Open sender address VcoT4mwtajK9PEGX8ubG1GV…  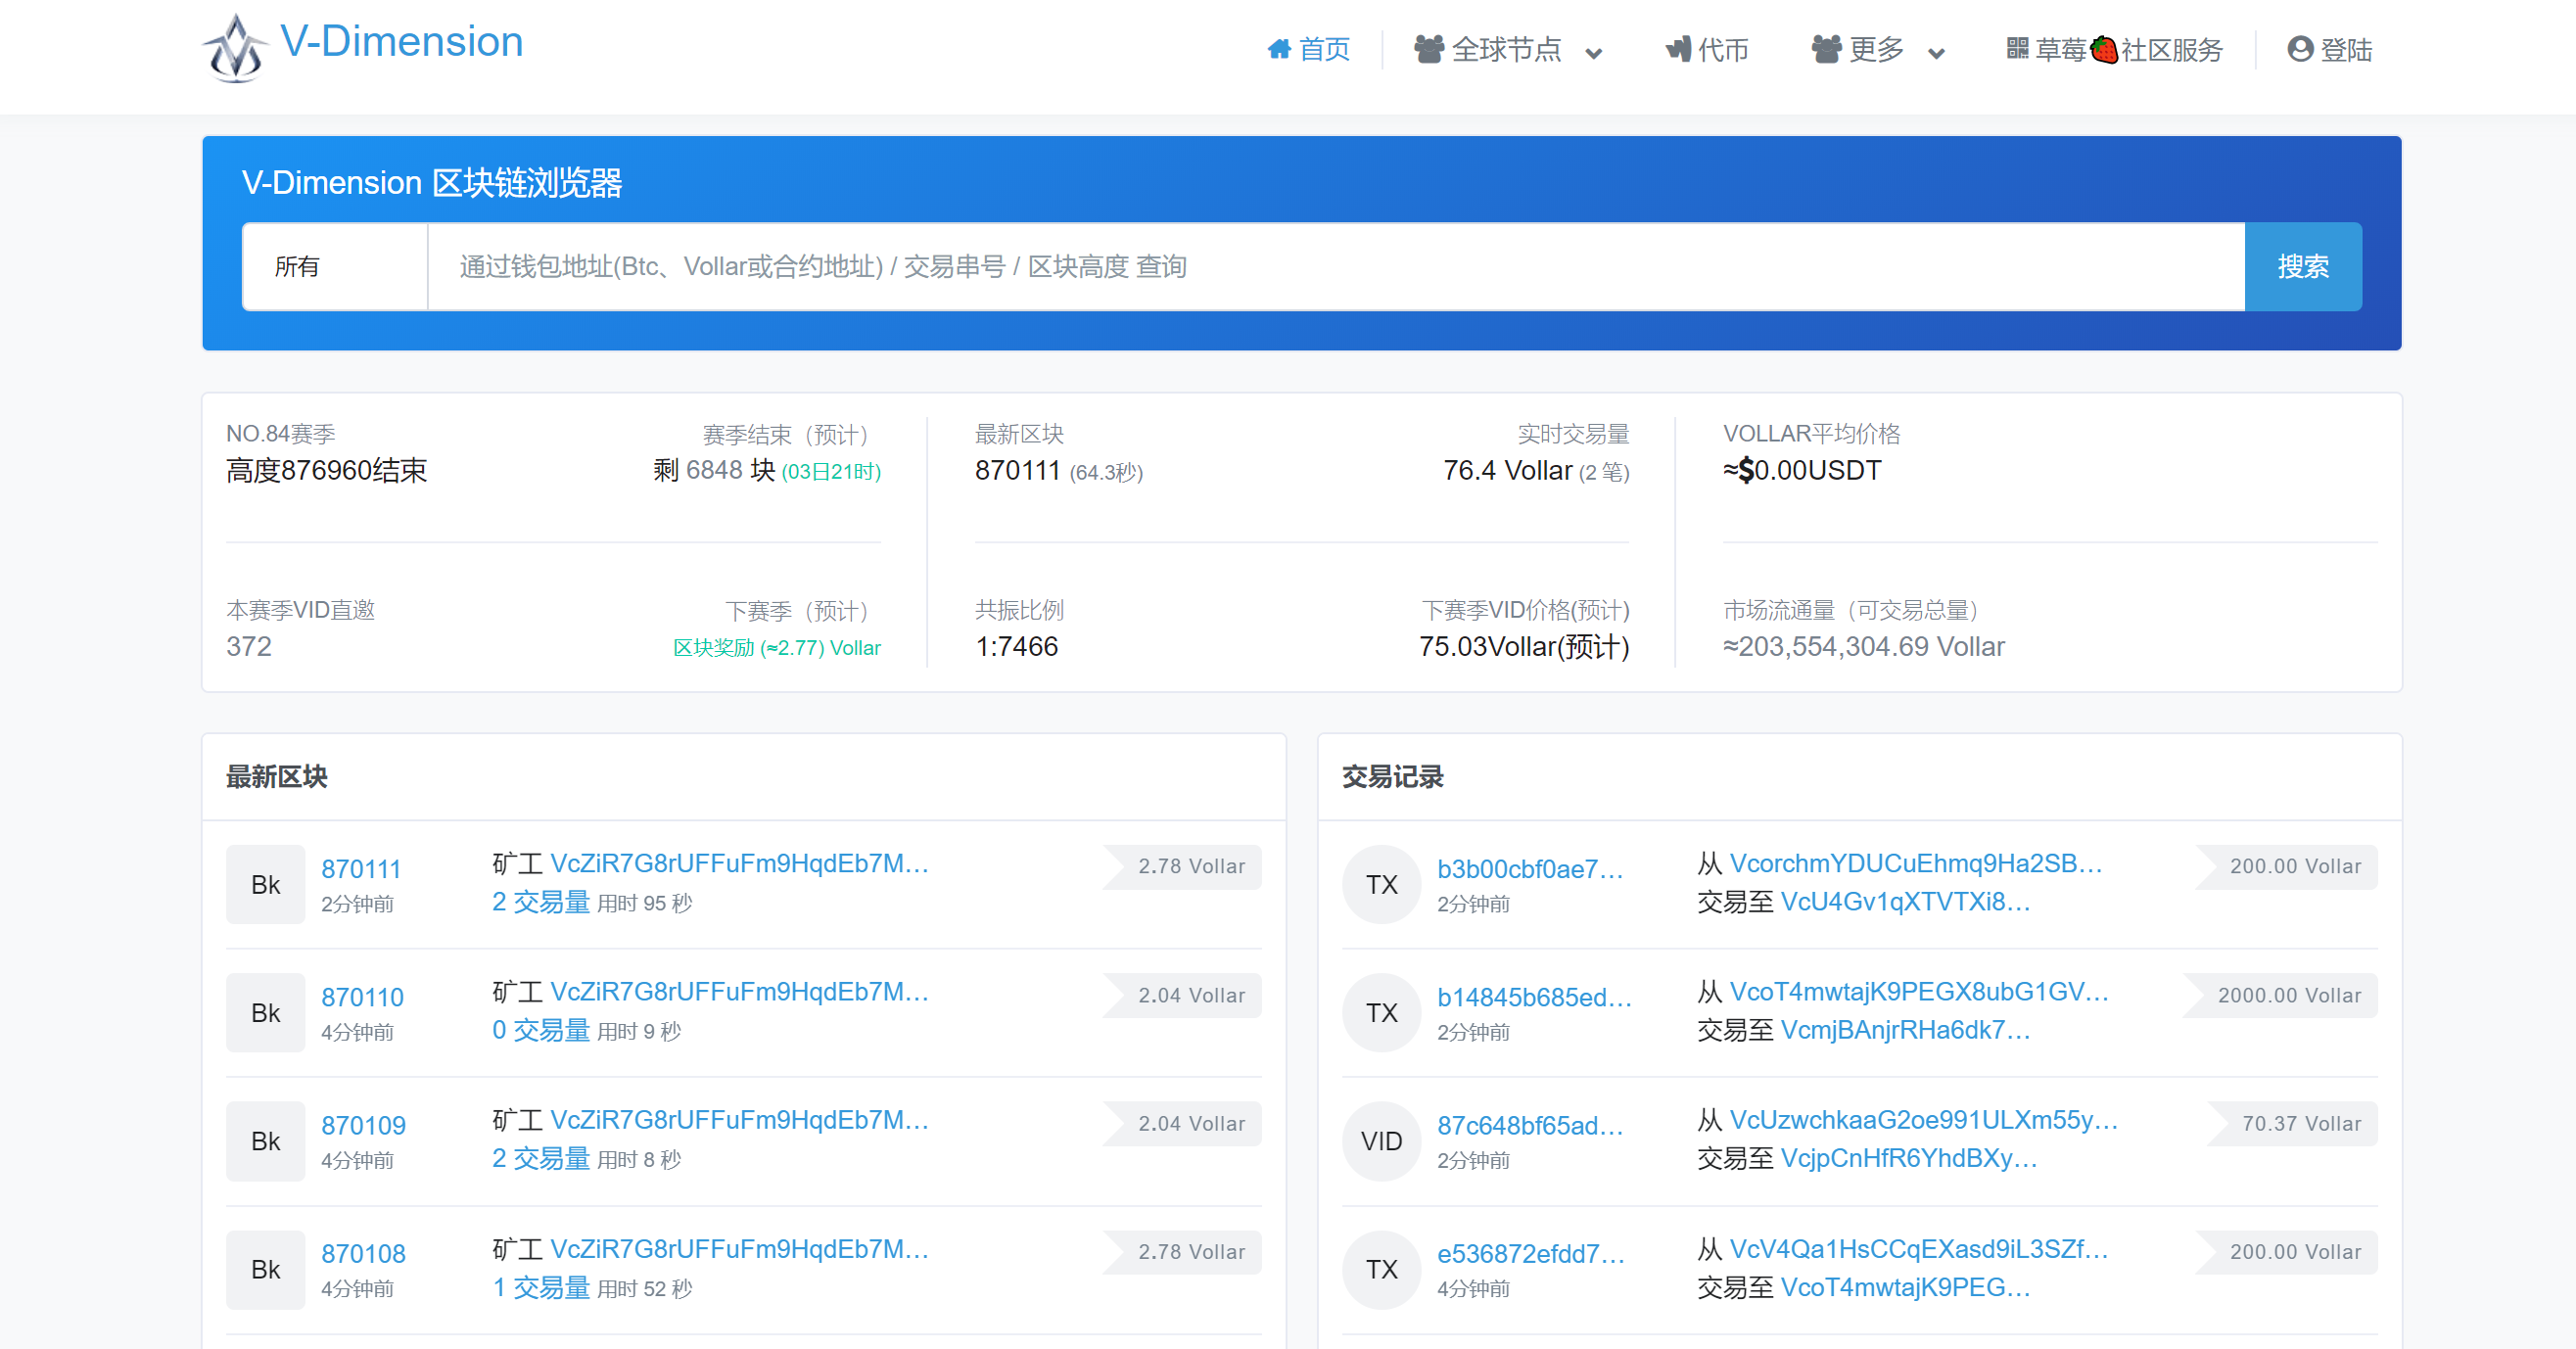1919,991
